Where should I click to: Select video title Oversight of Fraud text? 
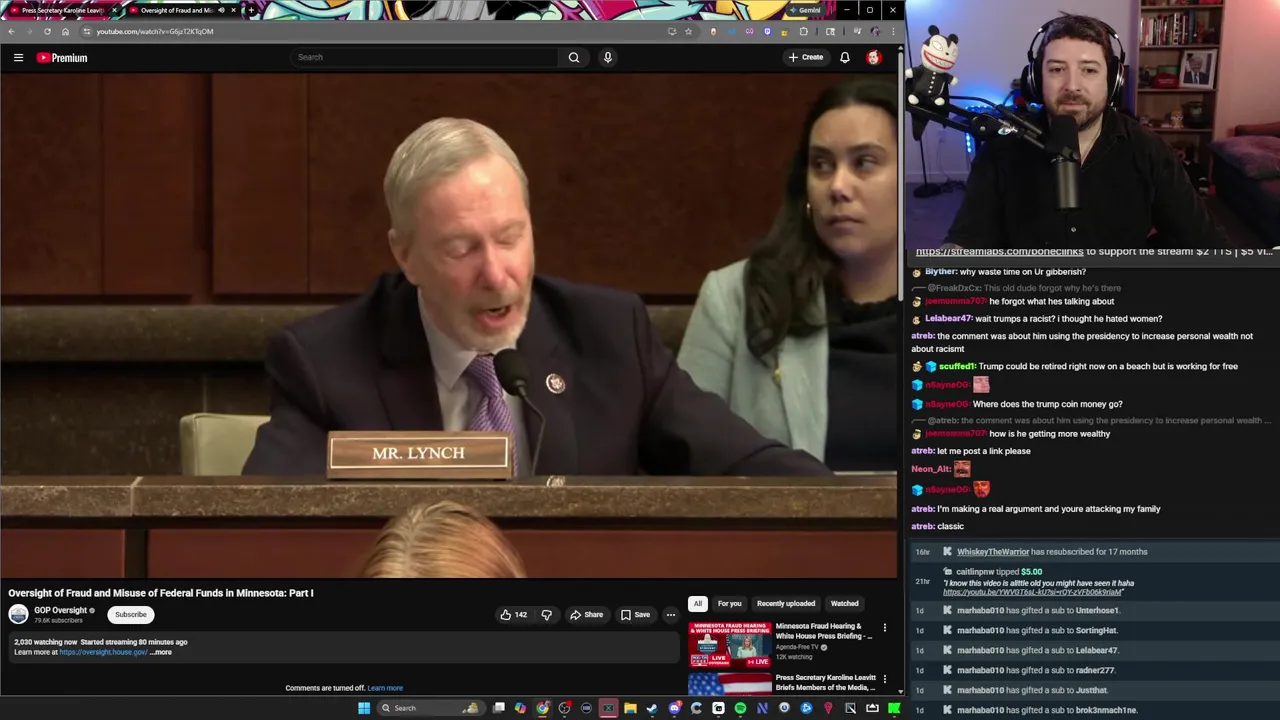[161, 593]
